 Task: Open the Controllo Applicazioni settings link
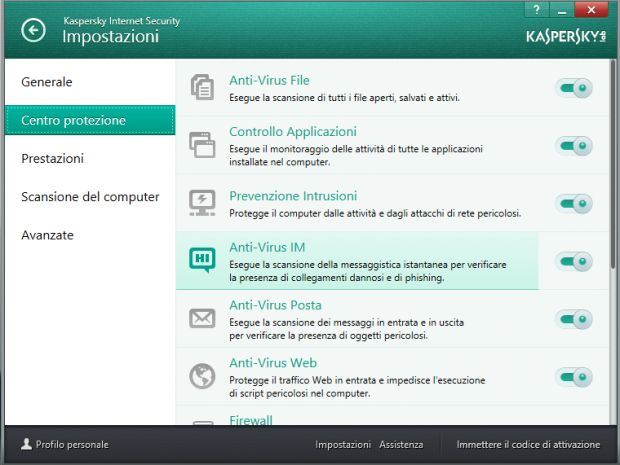click(x=293, y=132)
